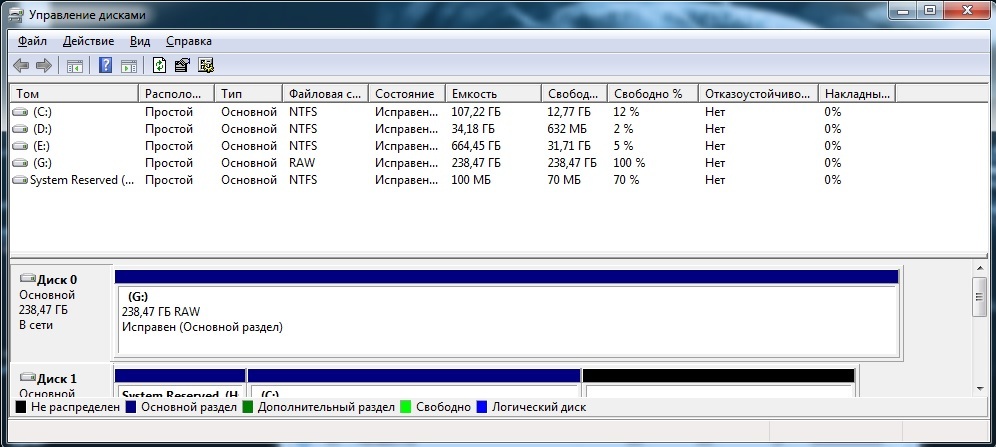Sort by the Свобод... column header
996x447 pixels.
[x=574, y=93]
